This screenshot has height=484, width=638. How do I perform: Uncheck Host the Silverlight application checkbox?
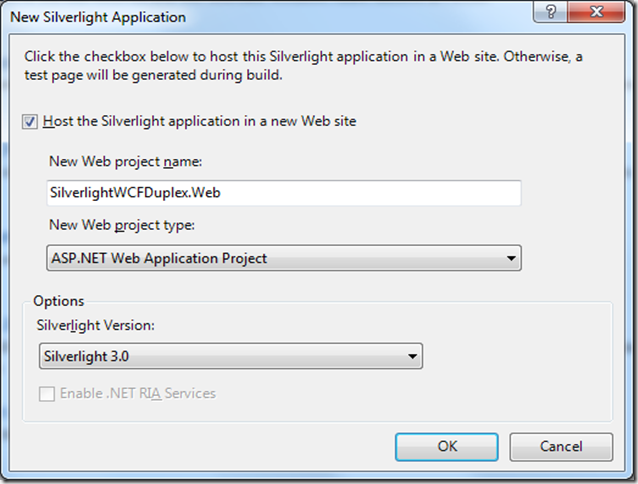point(30,122)
